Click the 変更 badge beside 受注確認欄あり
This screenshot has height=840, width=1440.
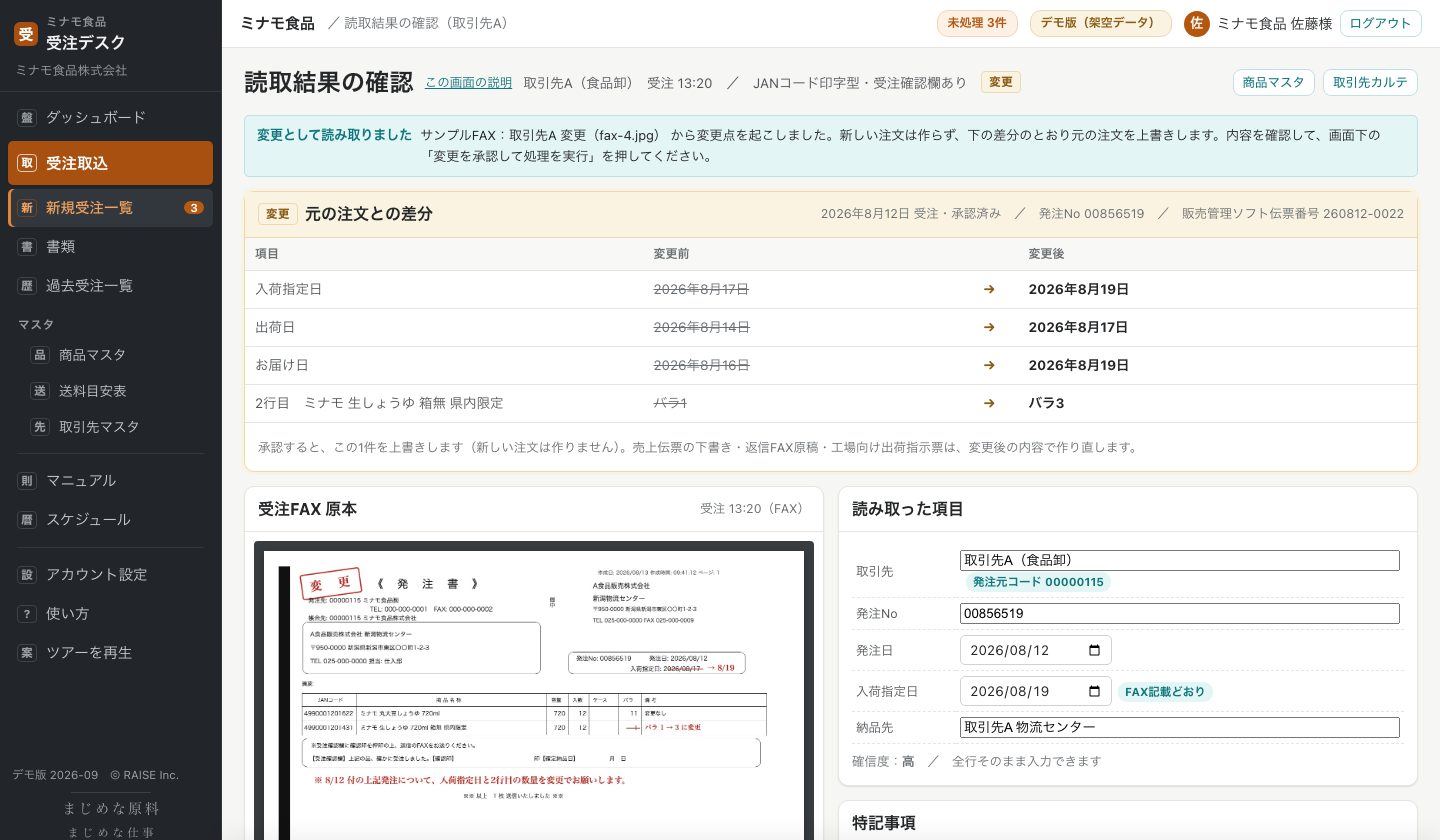point(1001,83)
